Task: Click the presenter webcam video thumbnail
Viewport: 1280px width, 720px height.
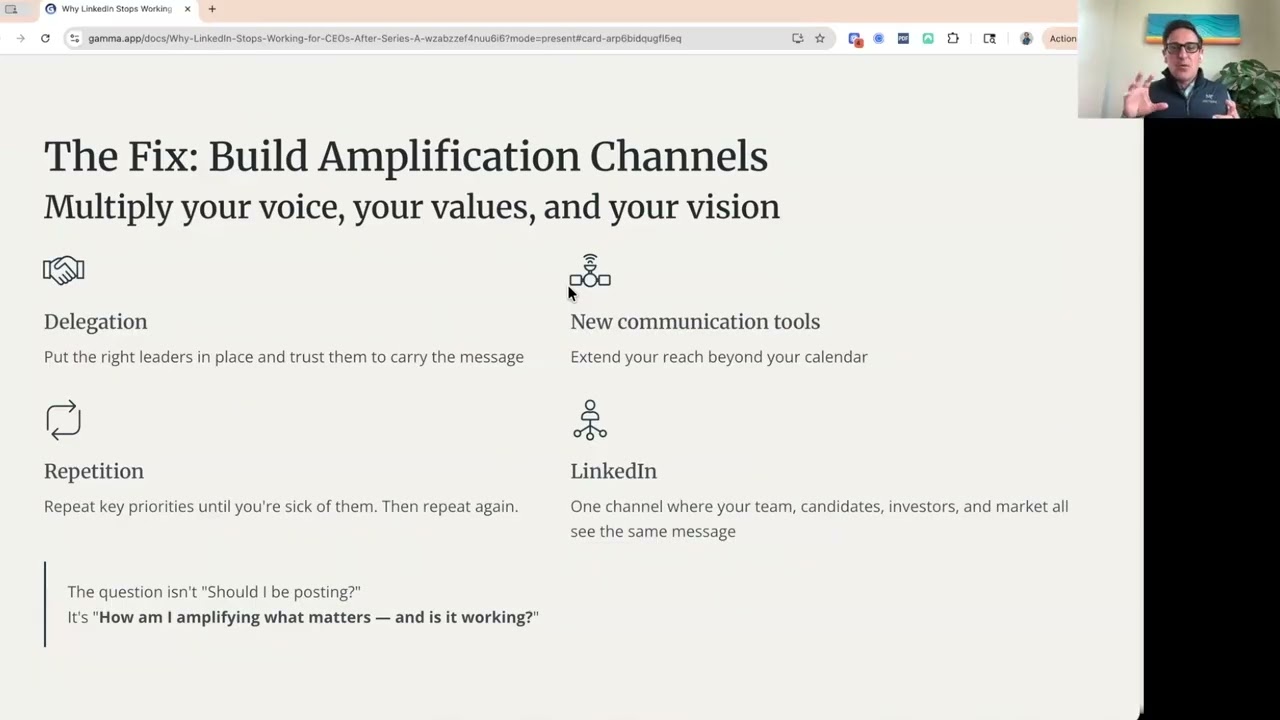Action: point(1179,59)
